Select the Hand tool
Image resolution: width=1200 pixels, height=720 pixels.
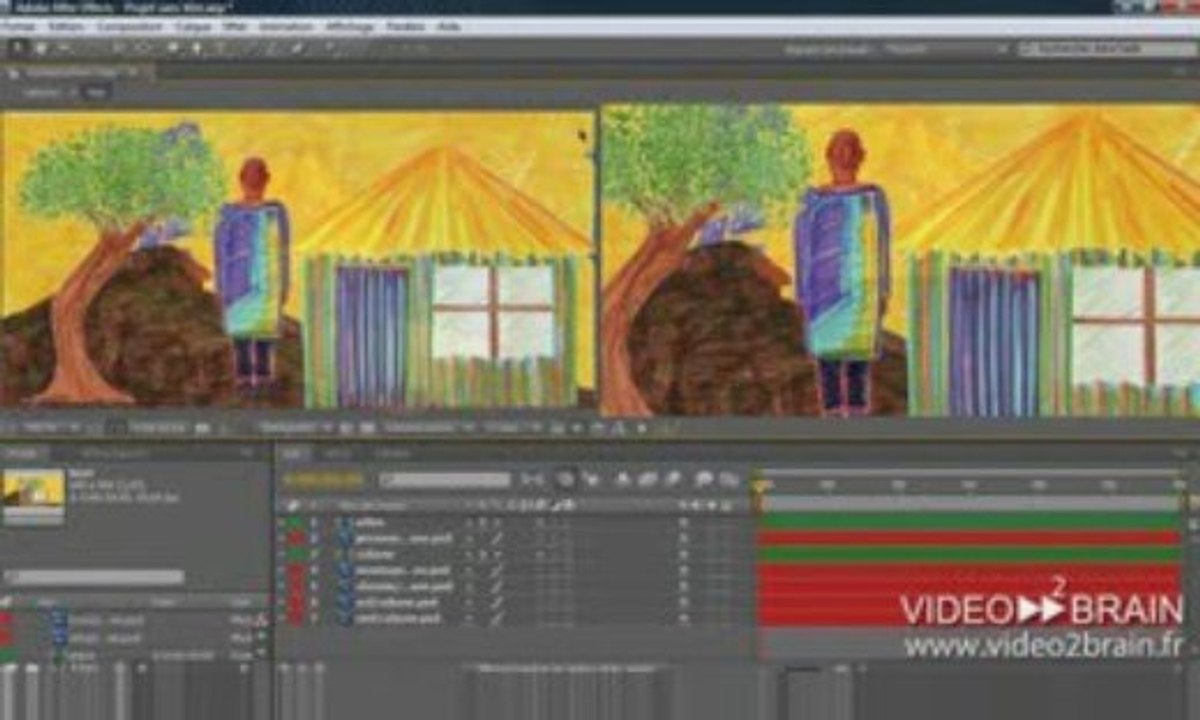[x=41, y=47]
